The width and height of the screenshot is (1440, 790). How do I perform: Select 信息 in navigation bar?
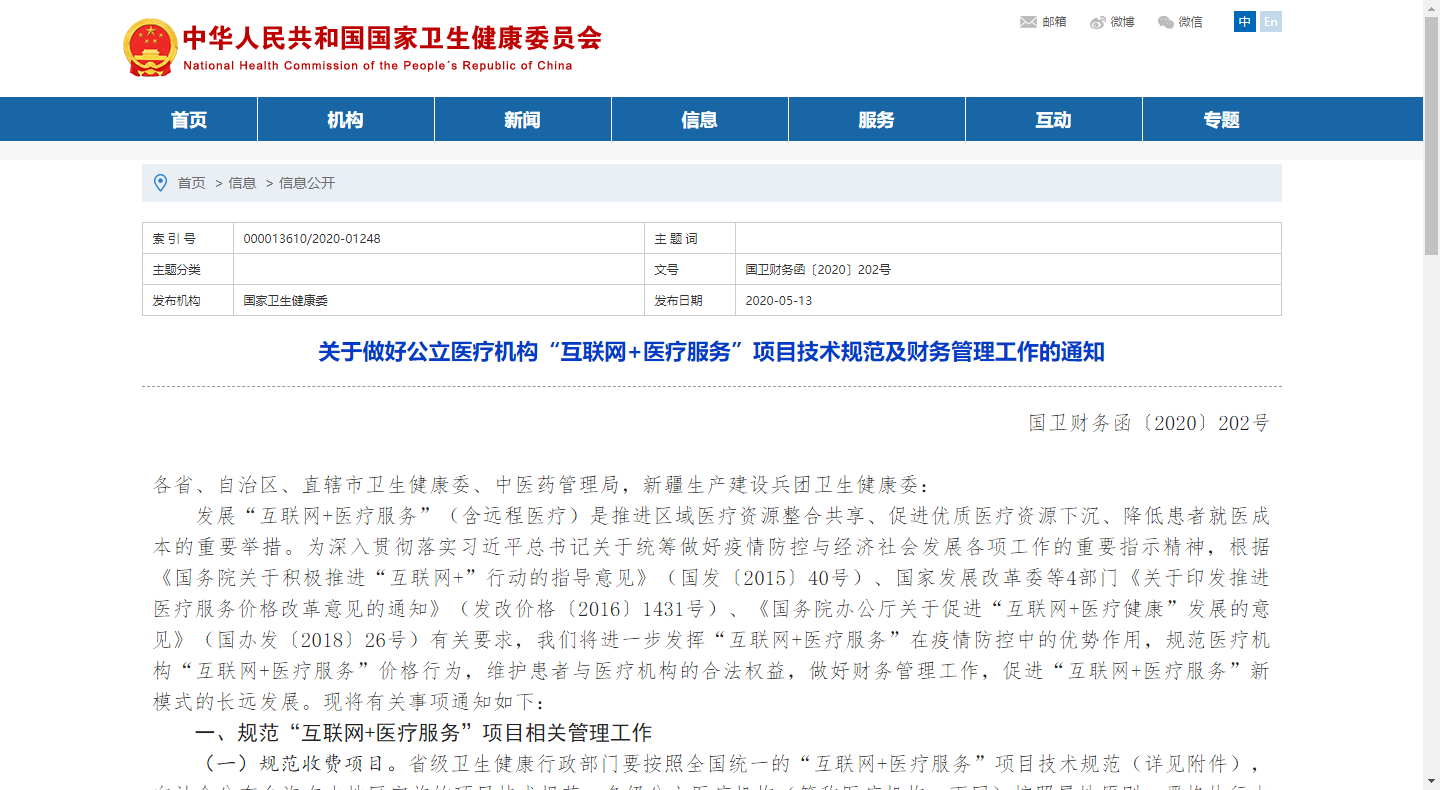pos(699,120)
